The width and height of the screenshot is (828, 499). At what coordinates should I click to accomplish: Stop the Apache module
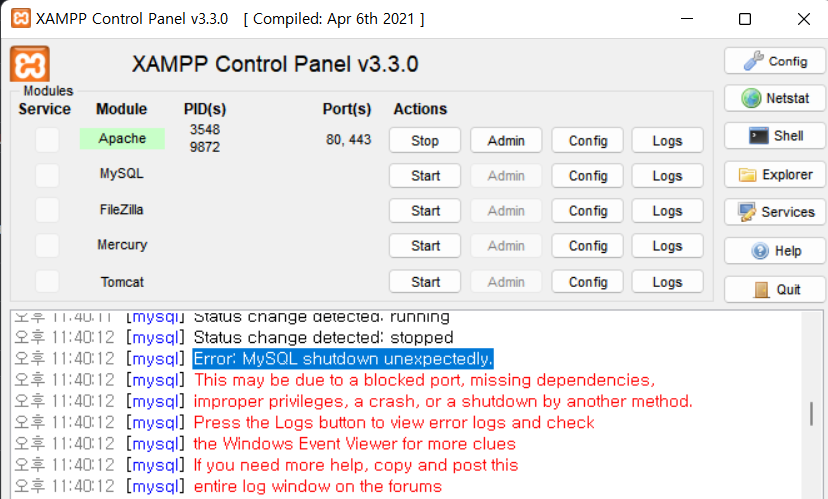click(x=425, y=140)
